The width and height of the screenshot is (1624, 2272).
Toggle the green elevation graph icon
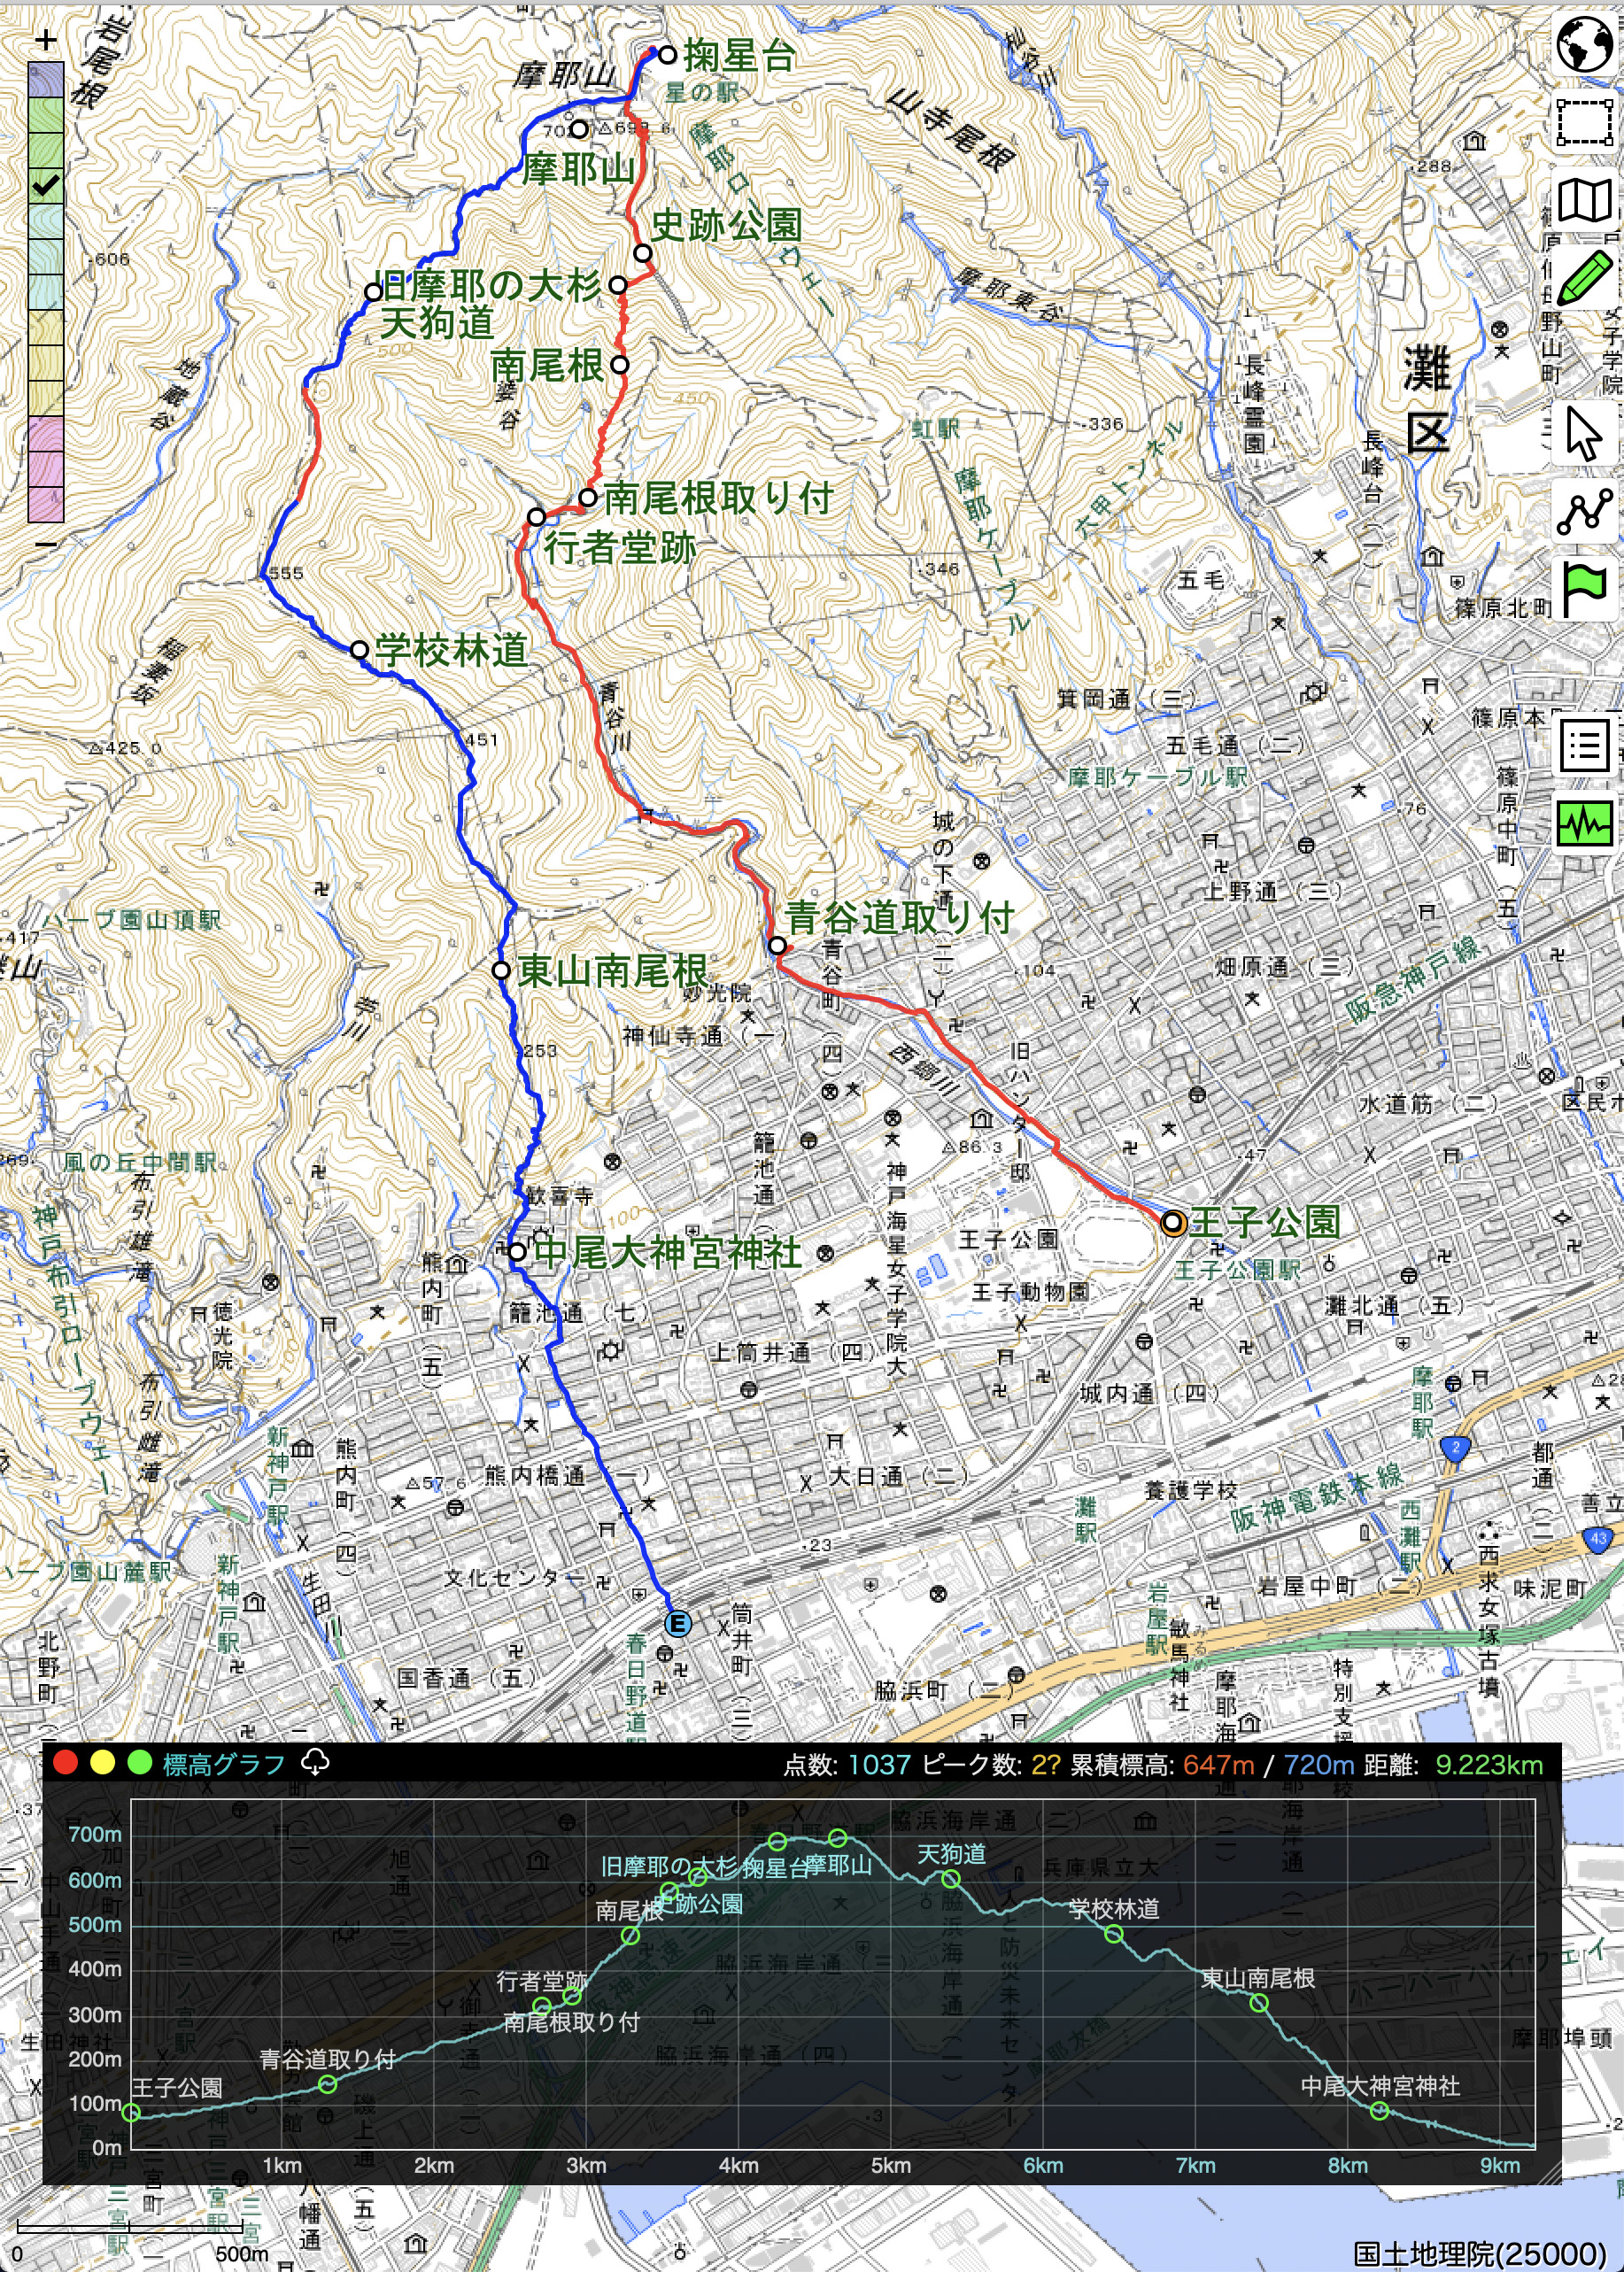tap(1585, 824)
